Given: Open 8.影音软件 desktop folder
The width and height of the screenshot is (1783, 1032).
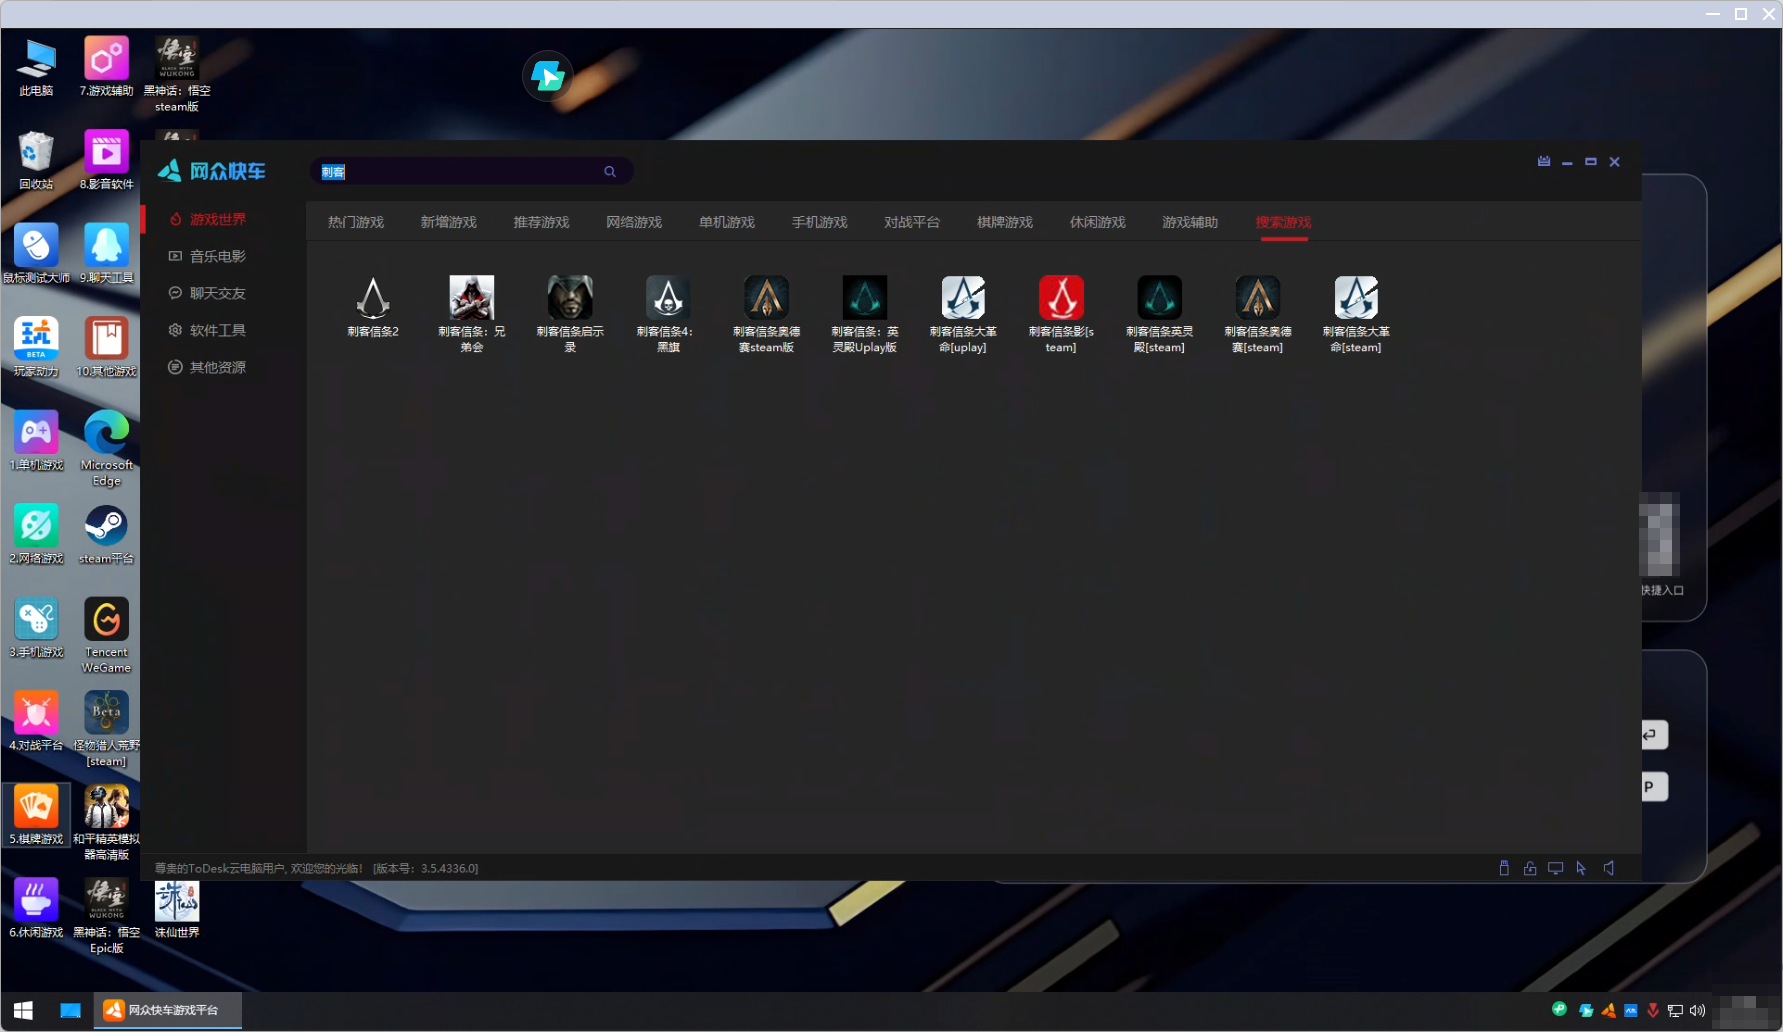Looking at the screenshot, I should pyautogui.click(x=106, y=160).
